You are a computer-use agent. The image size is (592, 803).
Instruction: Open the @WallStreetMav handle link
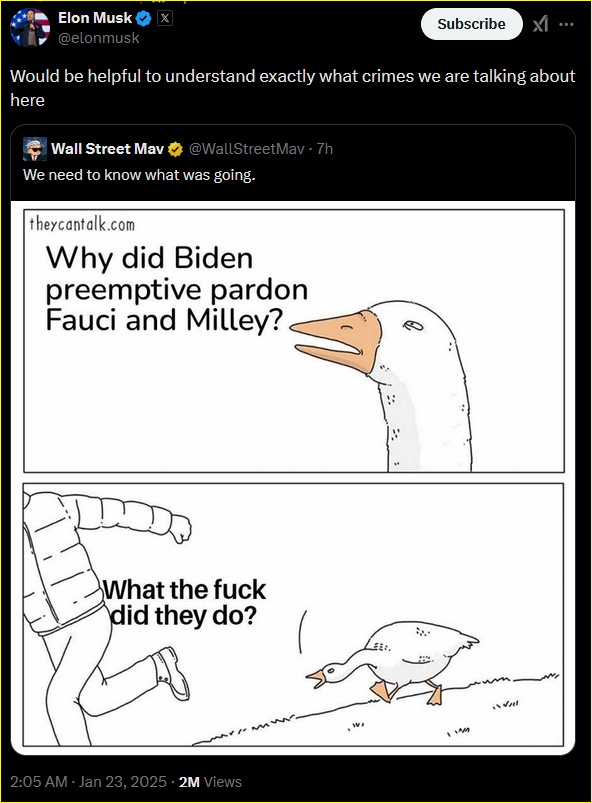point(246,149)
